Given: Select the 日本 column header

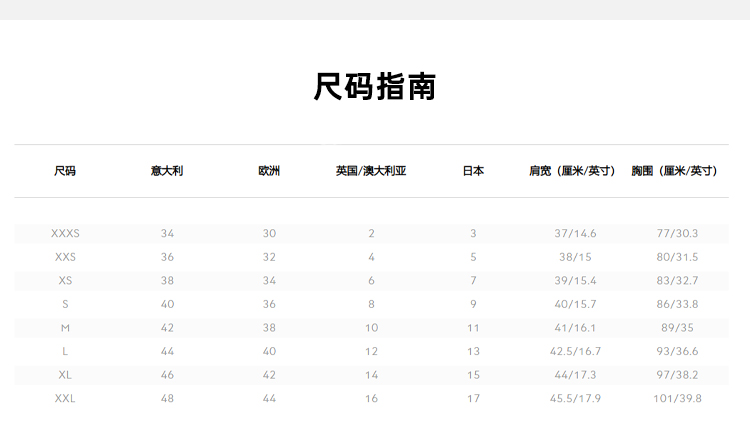Looking at the screenshot, I should coord(473,171).
